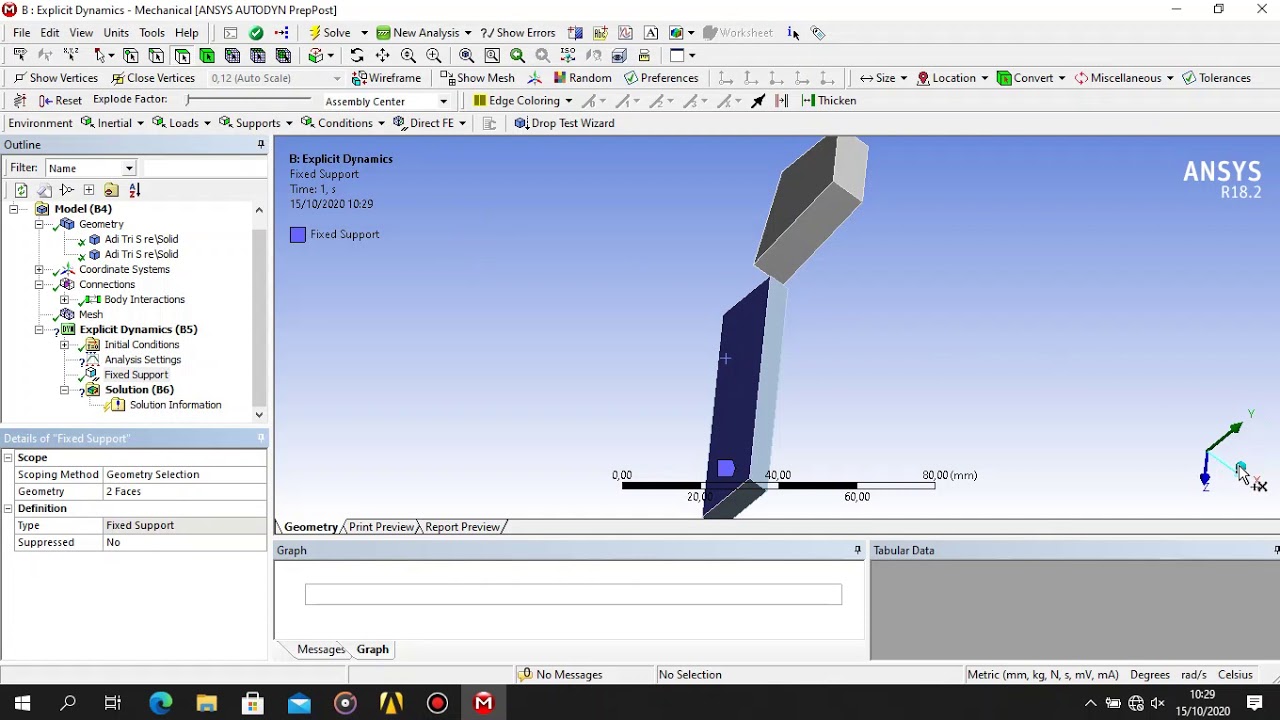
Task: Click the Preferences button
Action: click(661, 78)
